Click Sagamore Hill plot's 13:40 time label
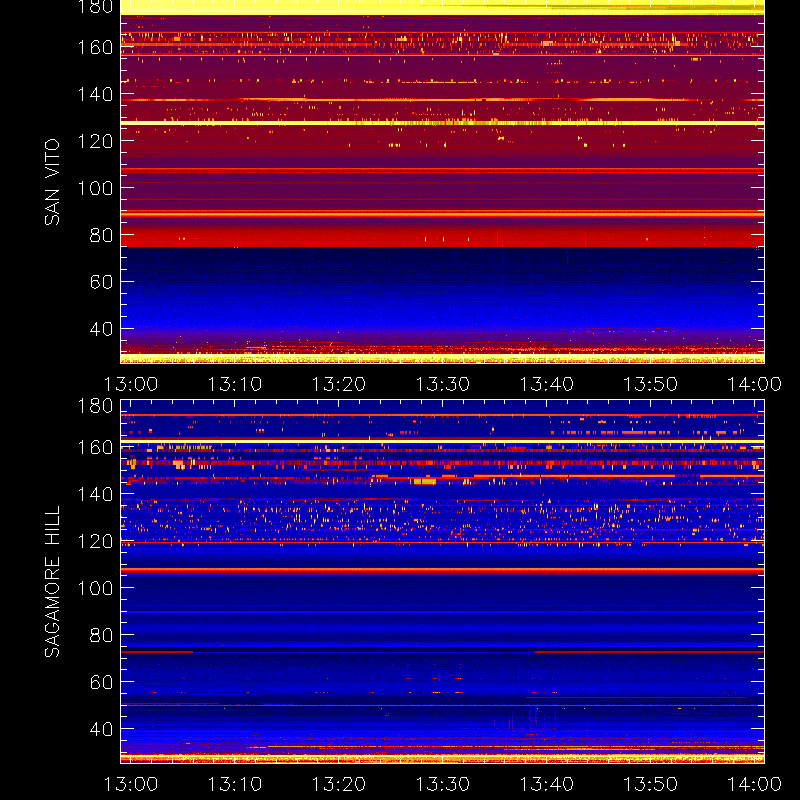The width and height of the screenshot is (800, 800). [546, 784]
